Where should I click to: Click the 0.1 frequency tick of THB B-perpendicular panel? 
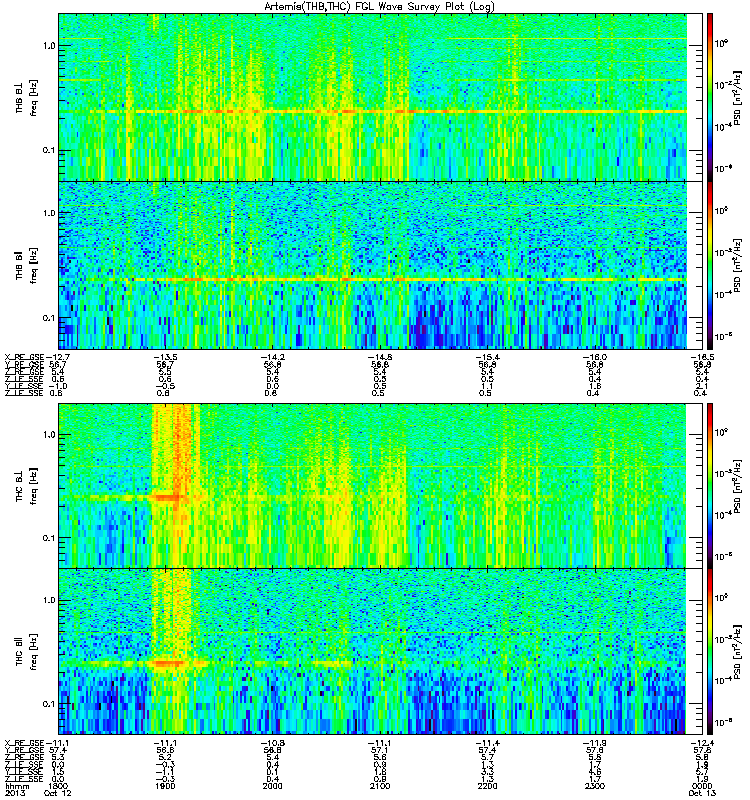tap(49, 151)
